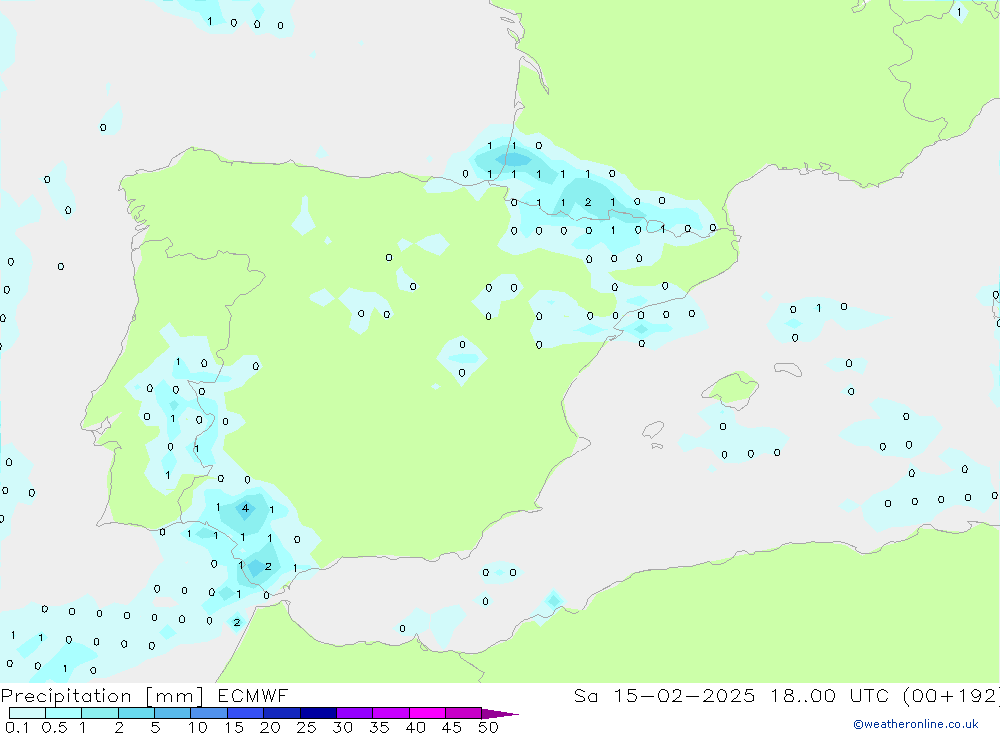Click the legend label '50'

488,727
